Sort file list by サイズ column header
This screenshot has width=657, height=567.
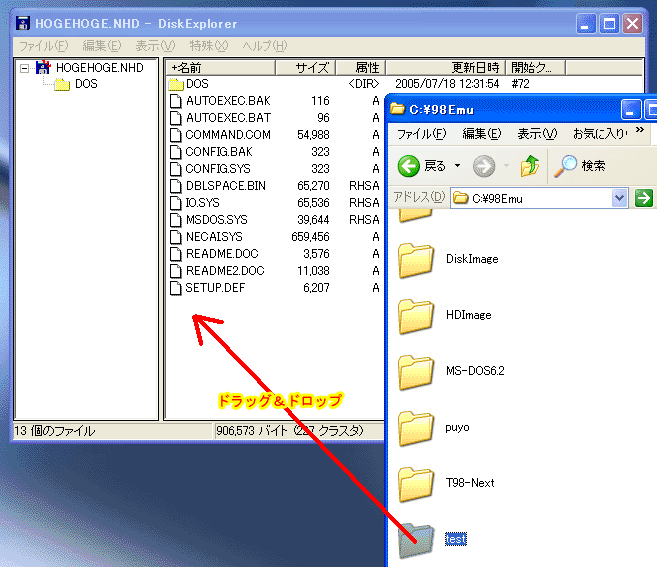point(305,67)
